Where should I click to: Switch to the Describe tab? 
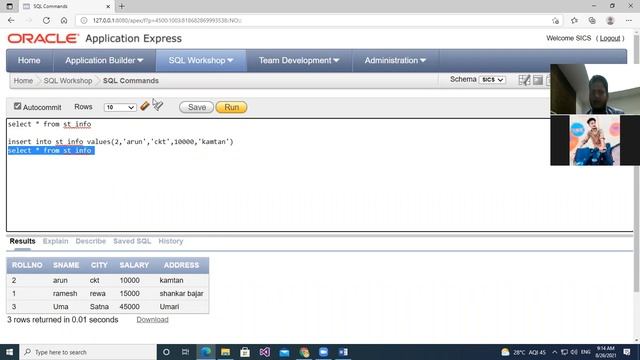click(91, 241)
